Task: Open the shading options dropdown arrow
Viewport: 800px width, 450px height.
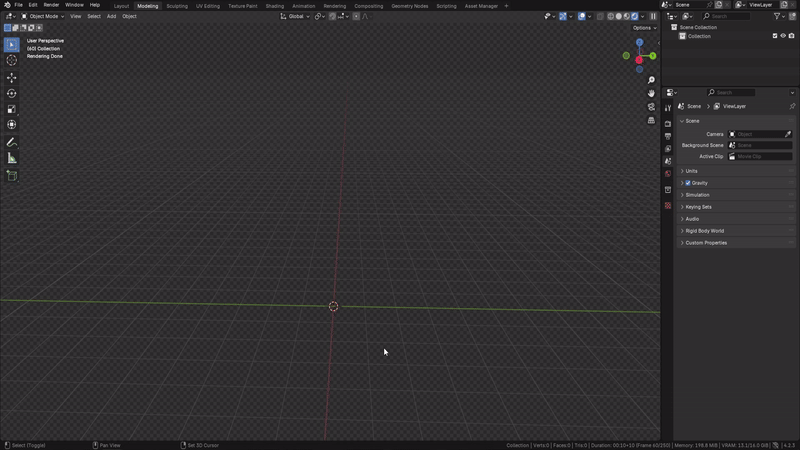Action: (642, 16)
